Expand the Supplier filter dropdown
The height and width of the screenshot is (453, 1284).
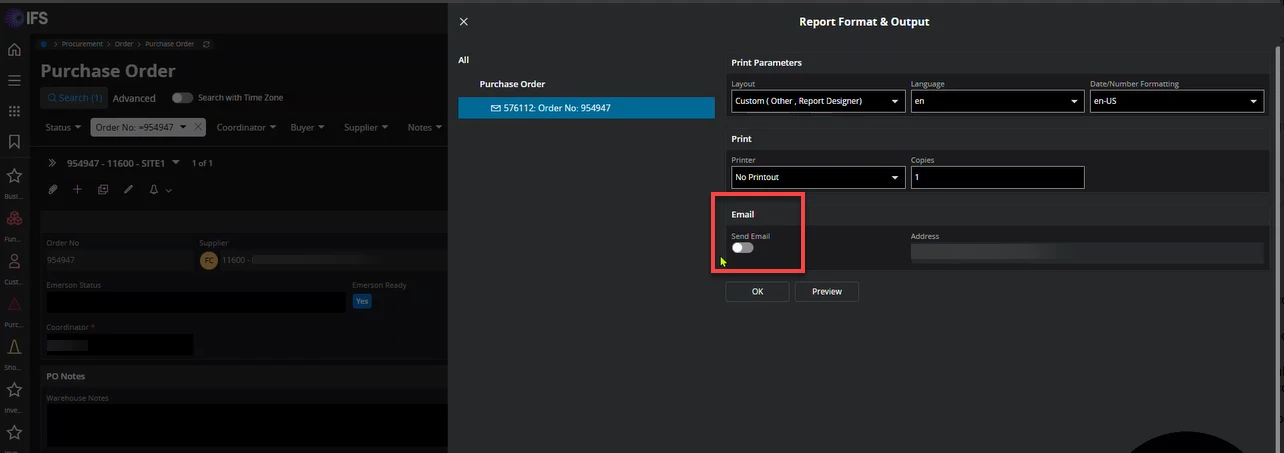coord(366,127)
